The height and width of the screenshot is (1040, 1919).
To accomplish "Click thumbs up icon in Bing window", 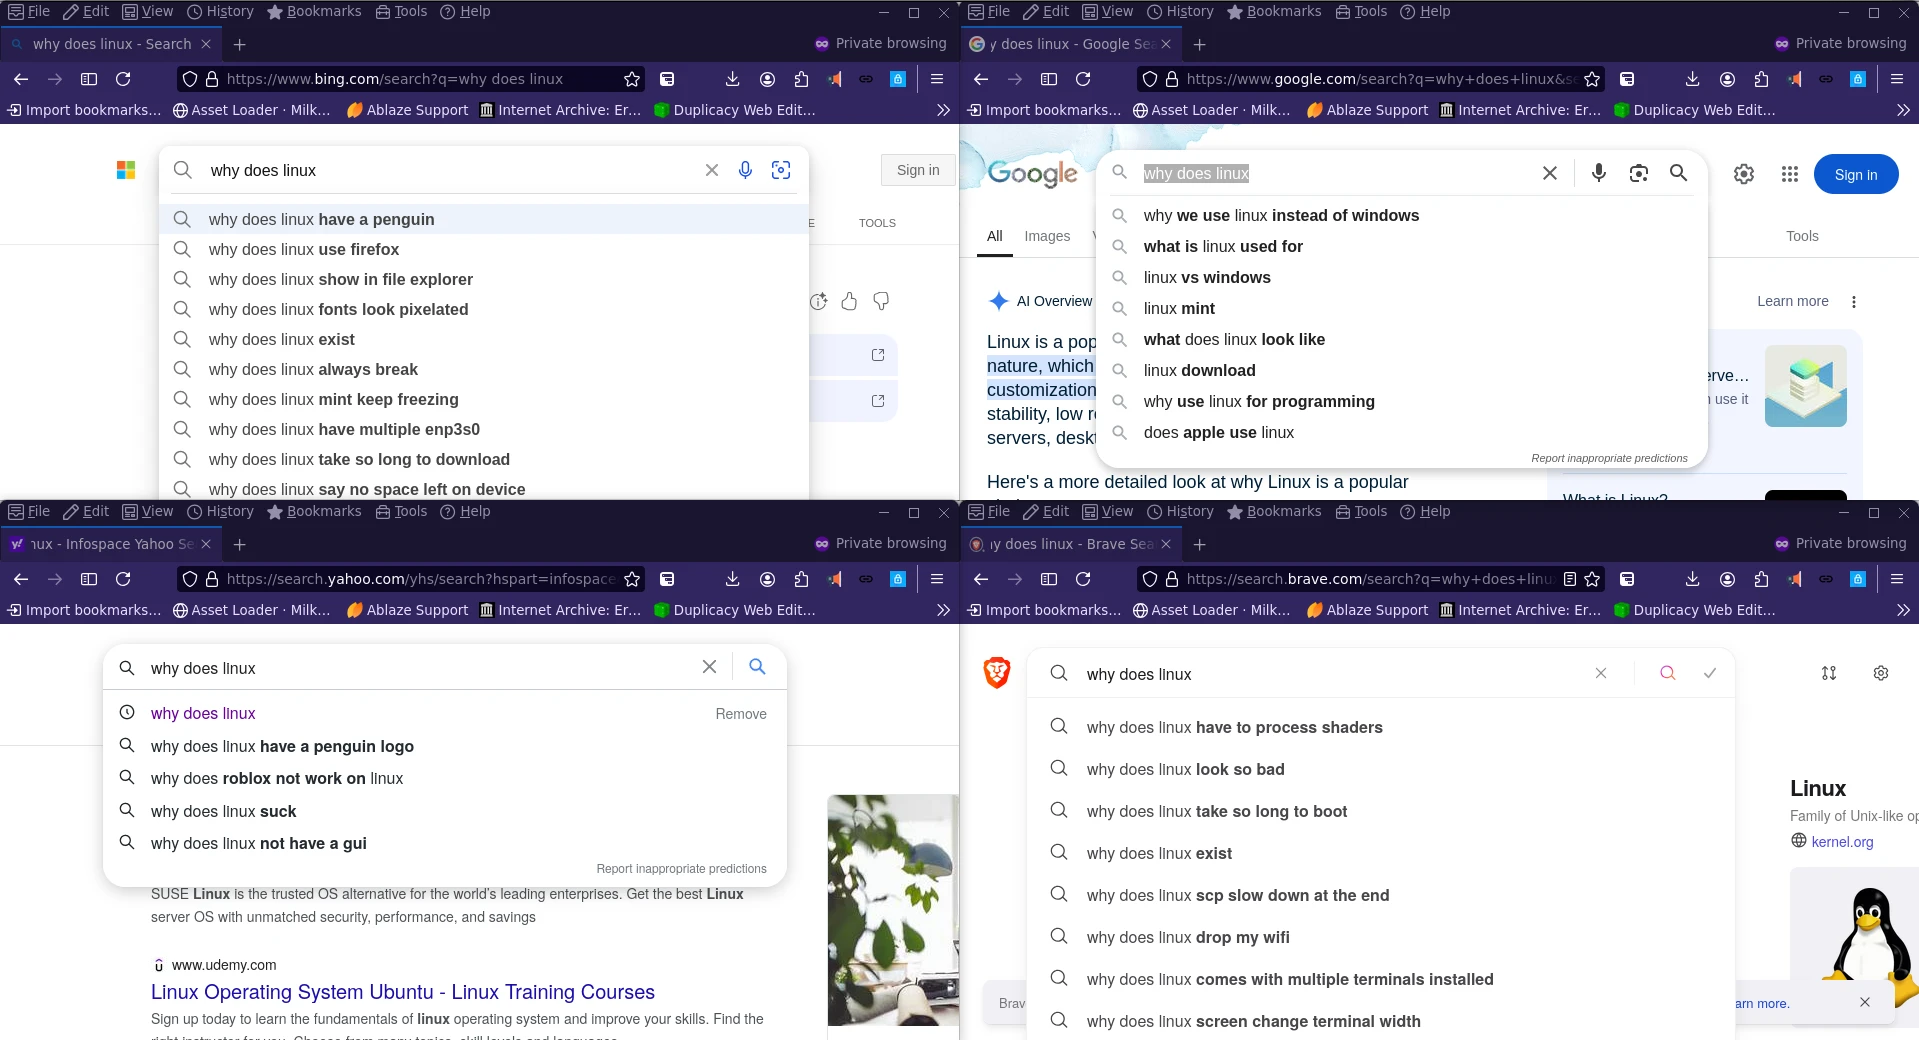I will pyautogui.click(x=849, y=301).
